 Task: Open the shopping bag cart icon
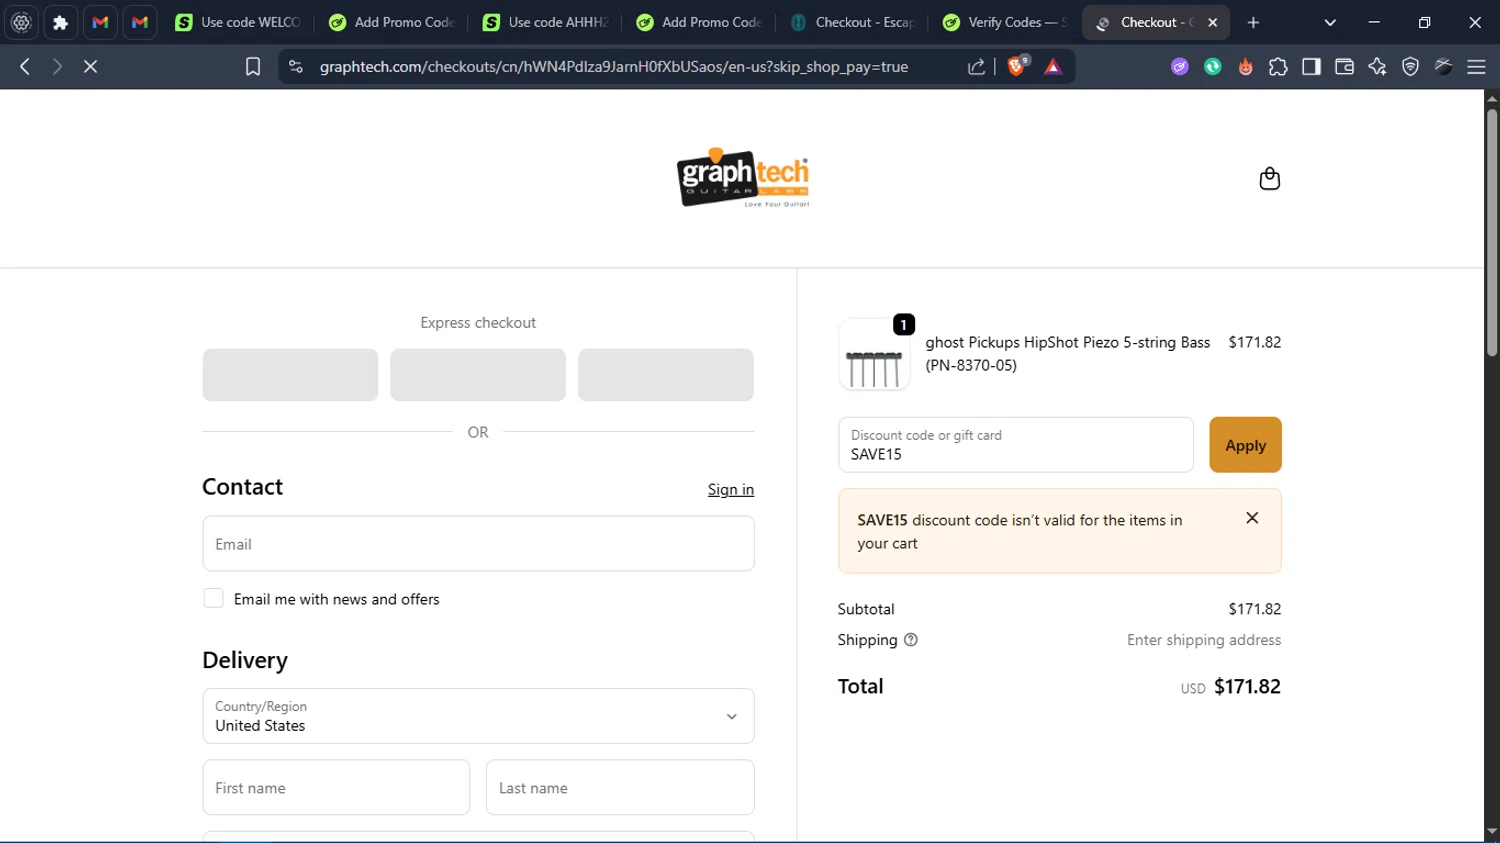pos(1269,178)
